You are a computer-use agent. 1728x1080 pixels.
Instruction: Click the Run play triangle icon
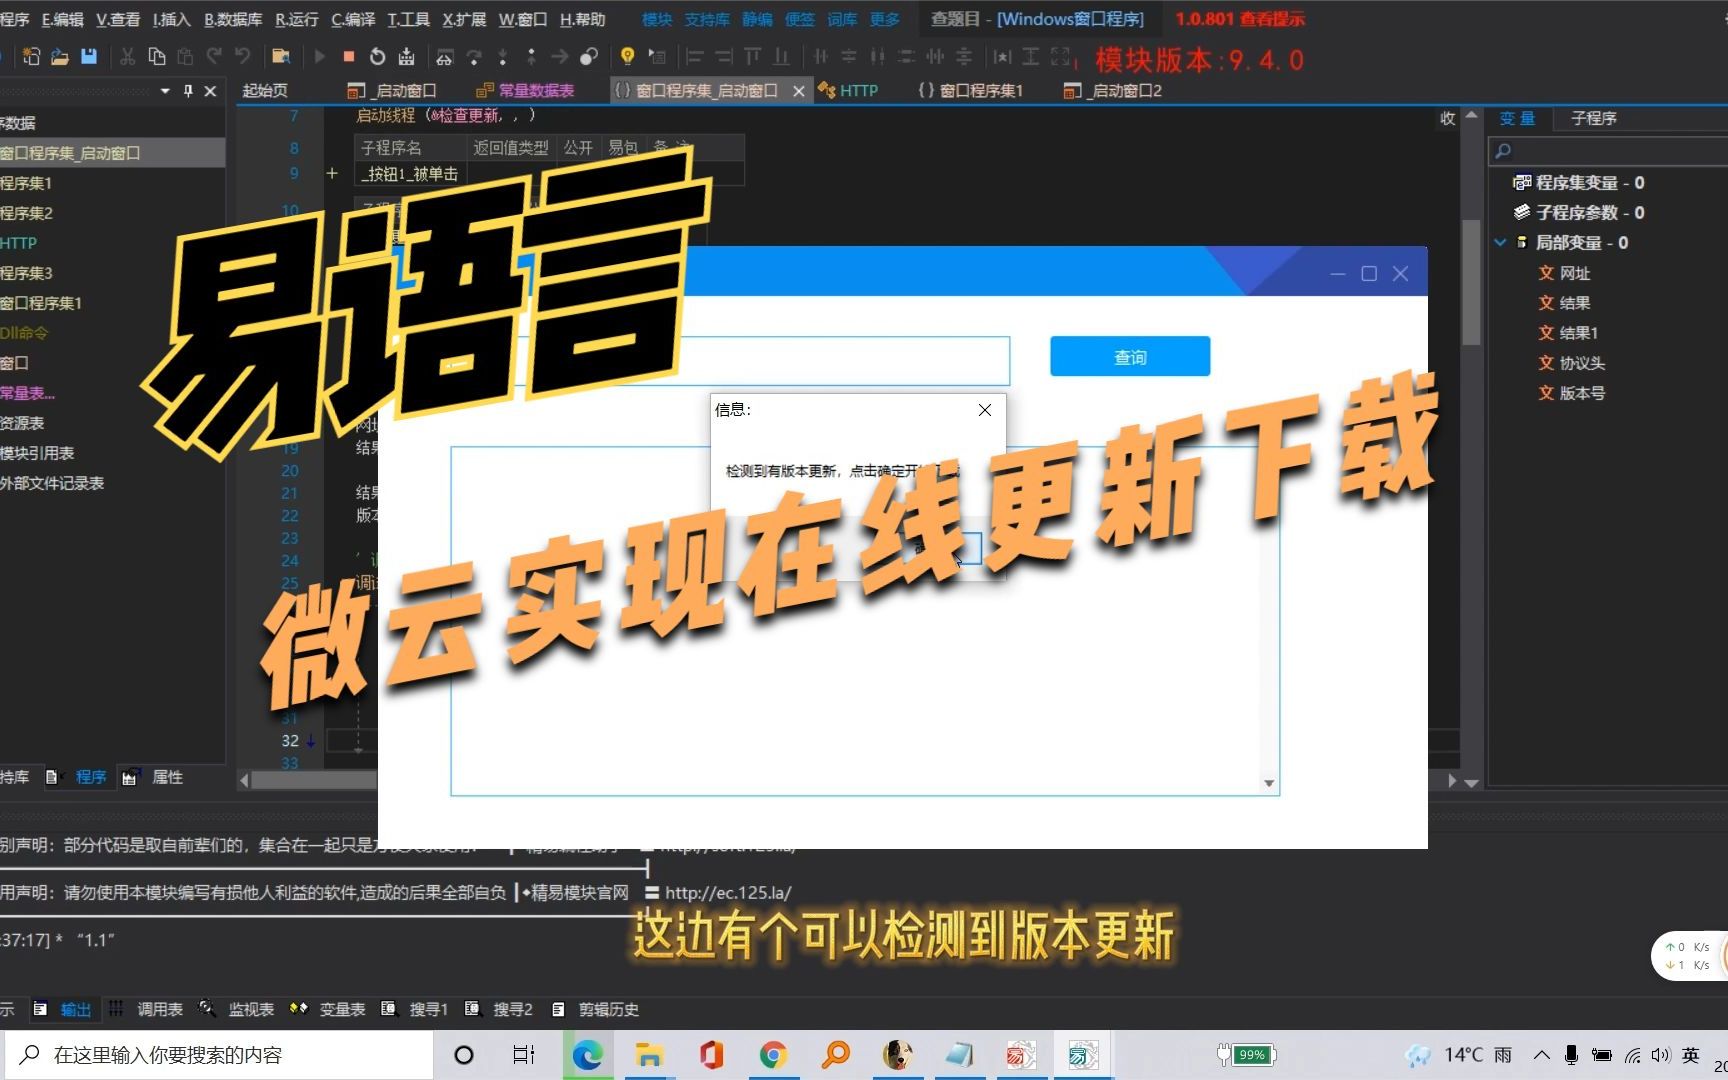pos(320,57)
